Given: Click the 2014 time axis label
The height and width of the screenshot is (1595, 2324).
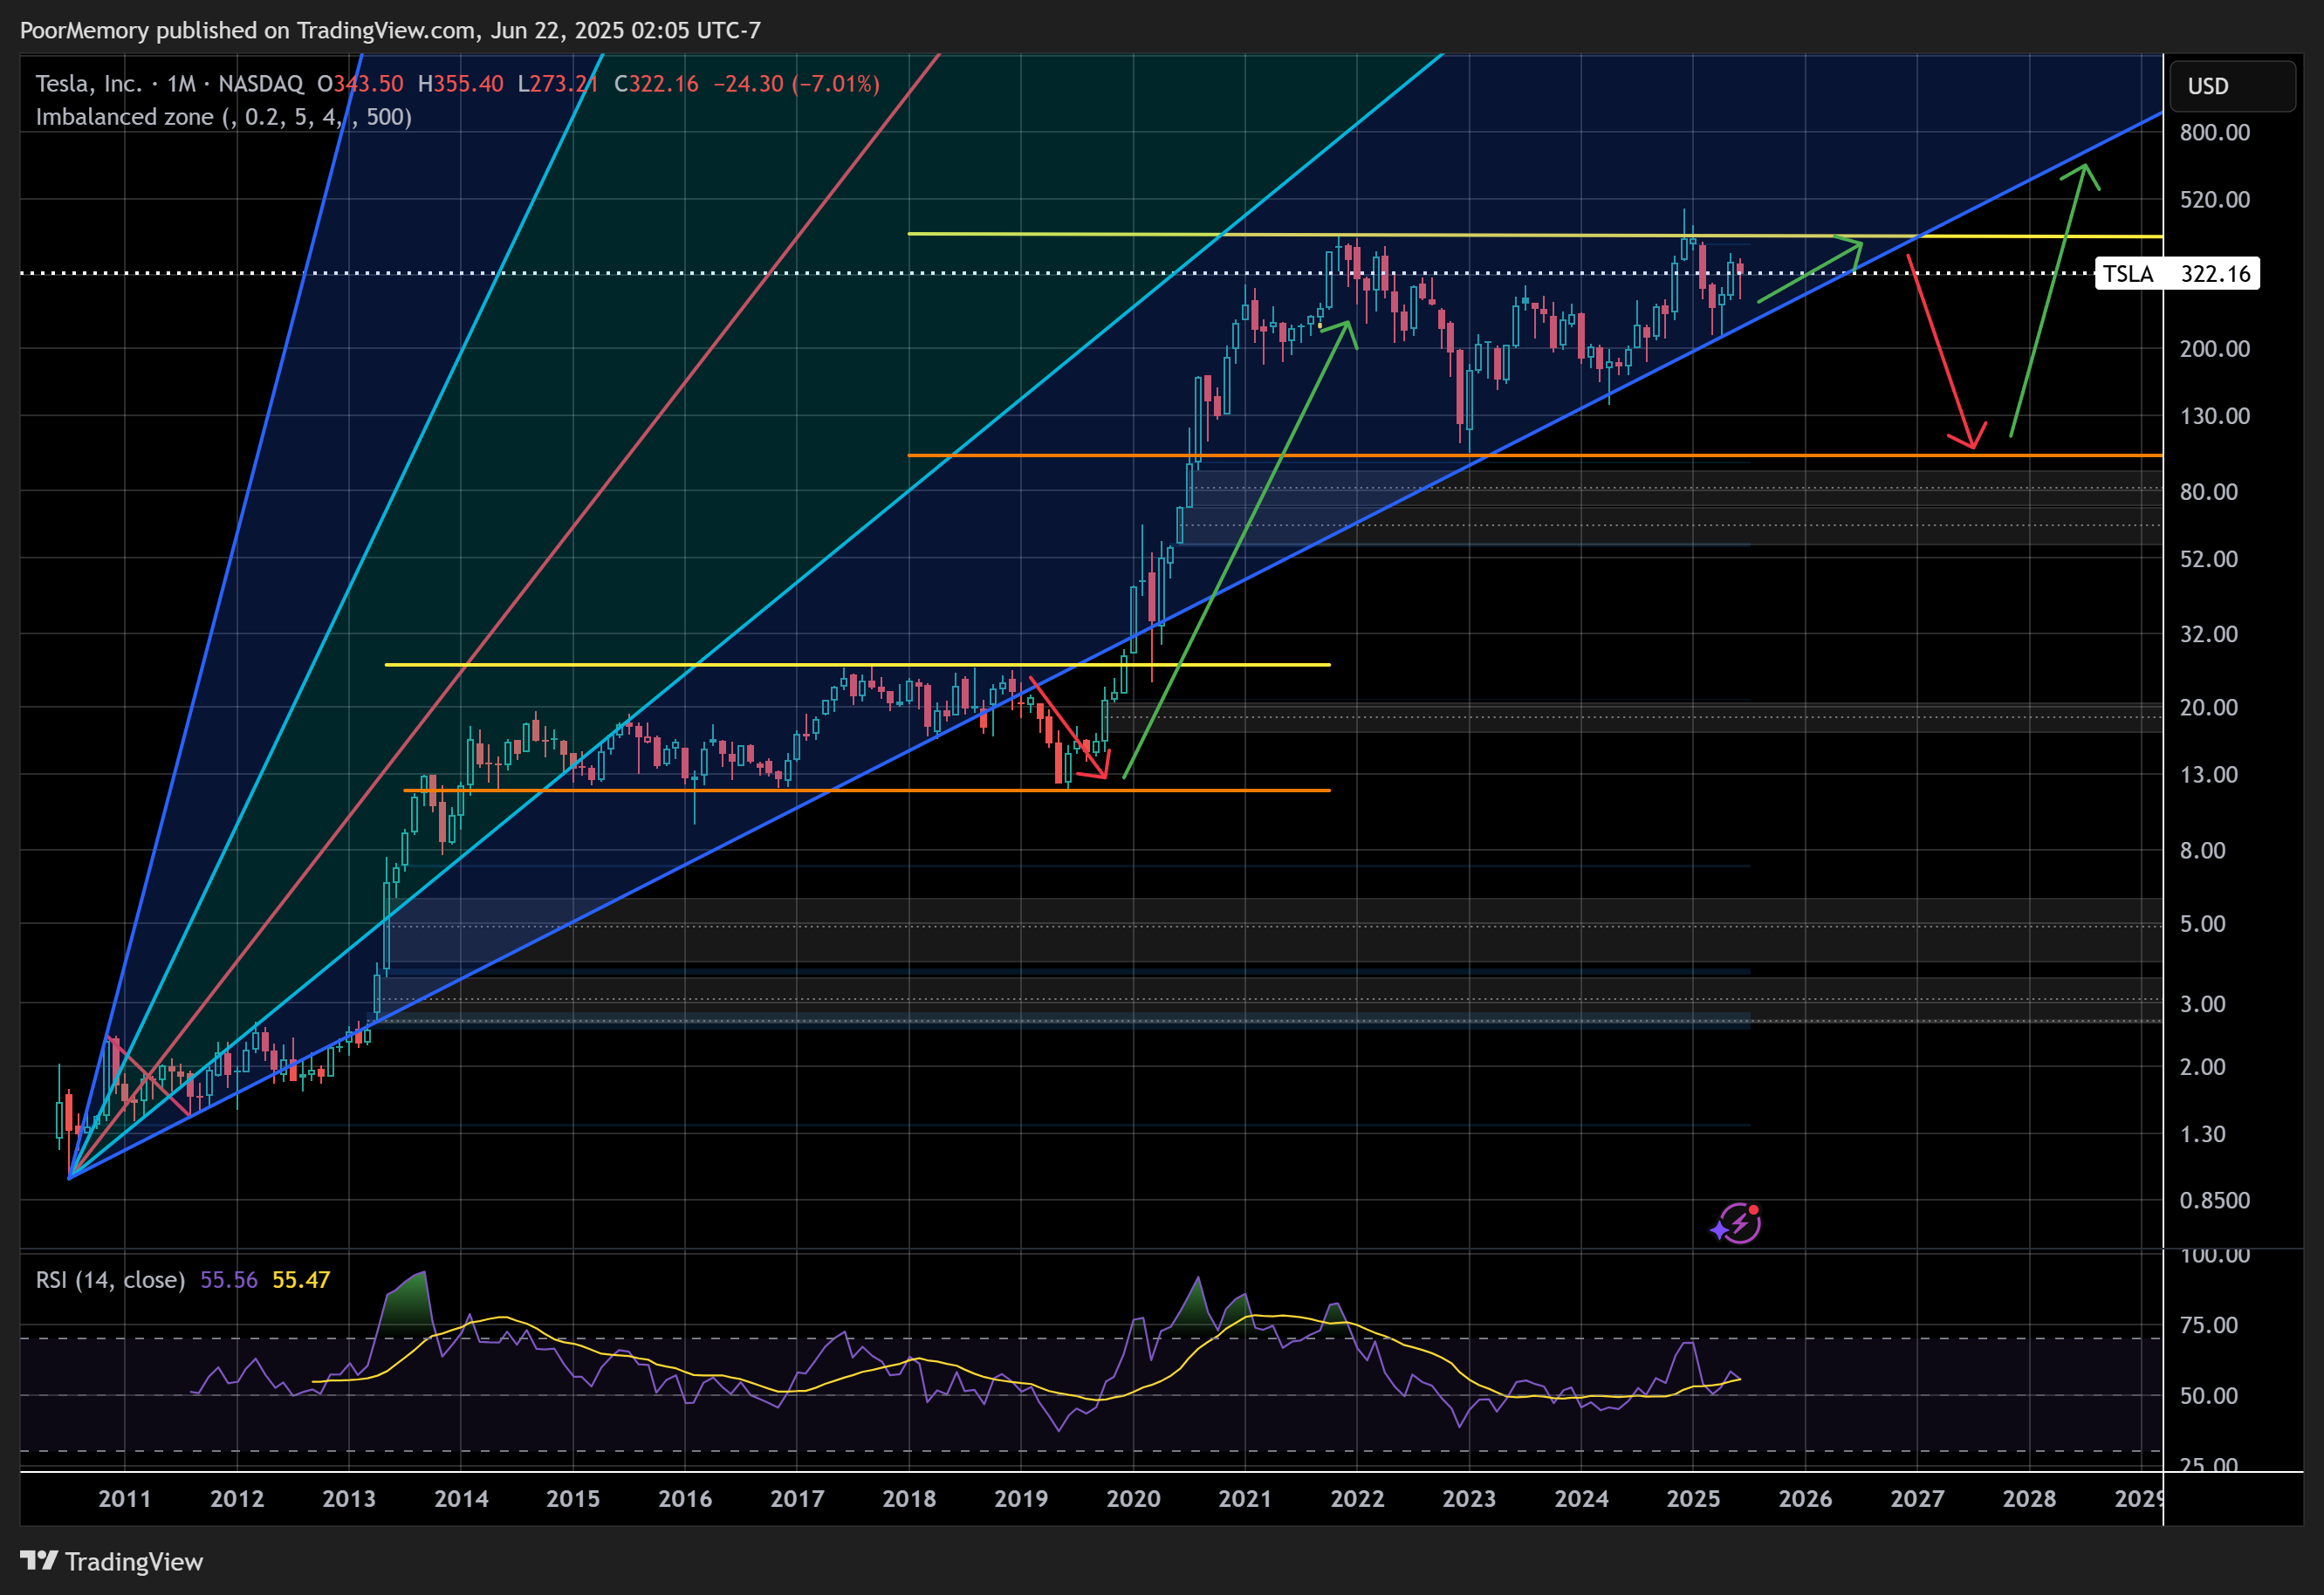Looking at the screenshot, I should (x=461, y=1499).
